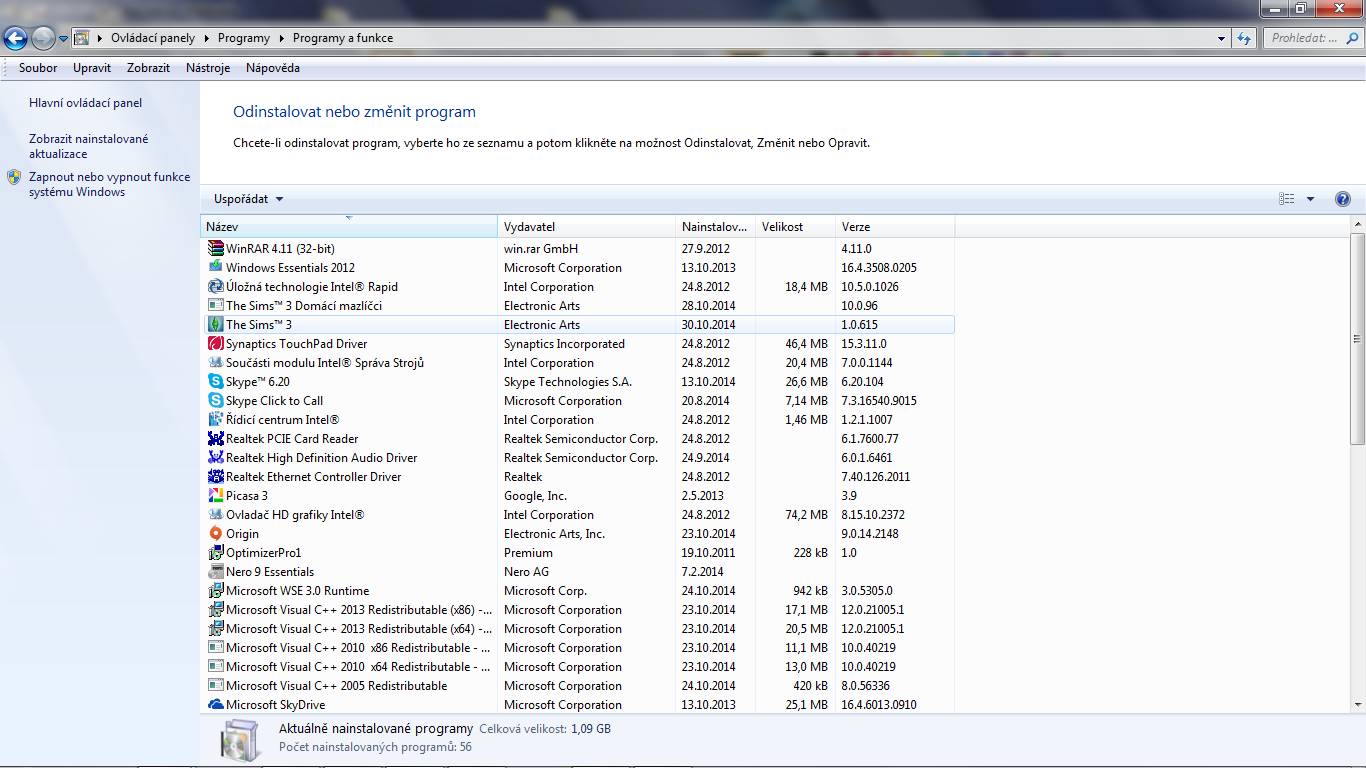Open the address bar history dropdown
The width and height of the screenshot is (1366, 768).
[x=1221, y=38]
